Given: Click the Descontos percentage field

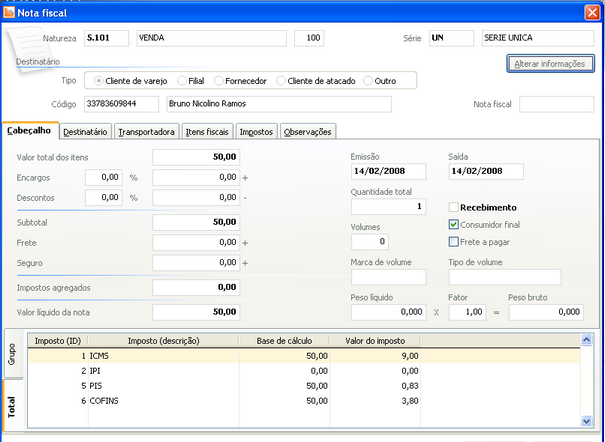Looking at the screenshot, I should coord(104,197).
